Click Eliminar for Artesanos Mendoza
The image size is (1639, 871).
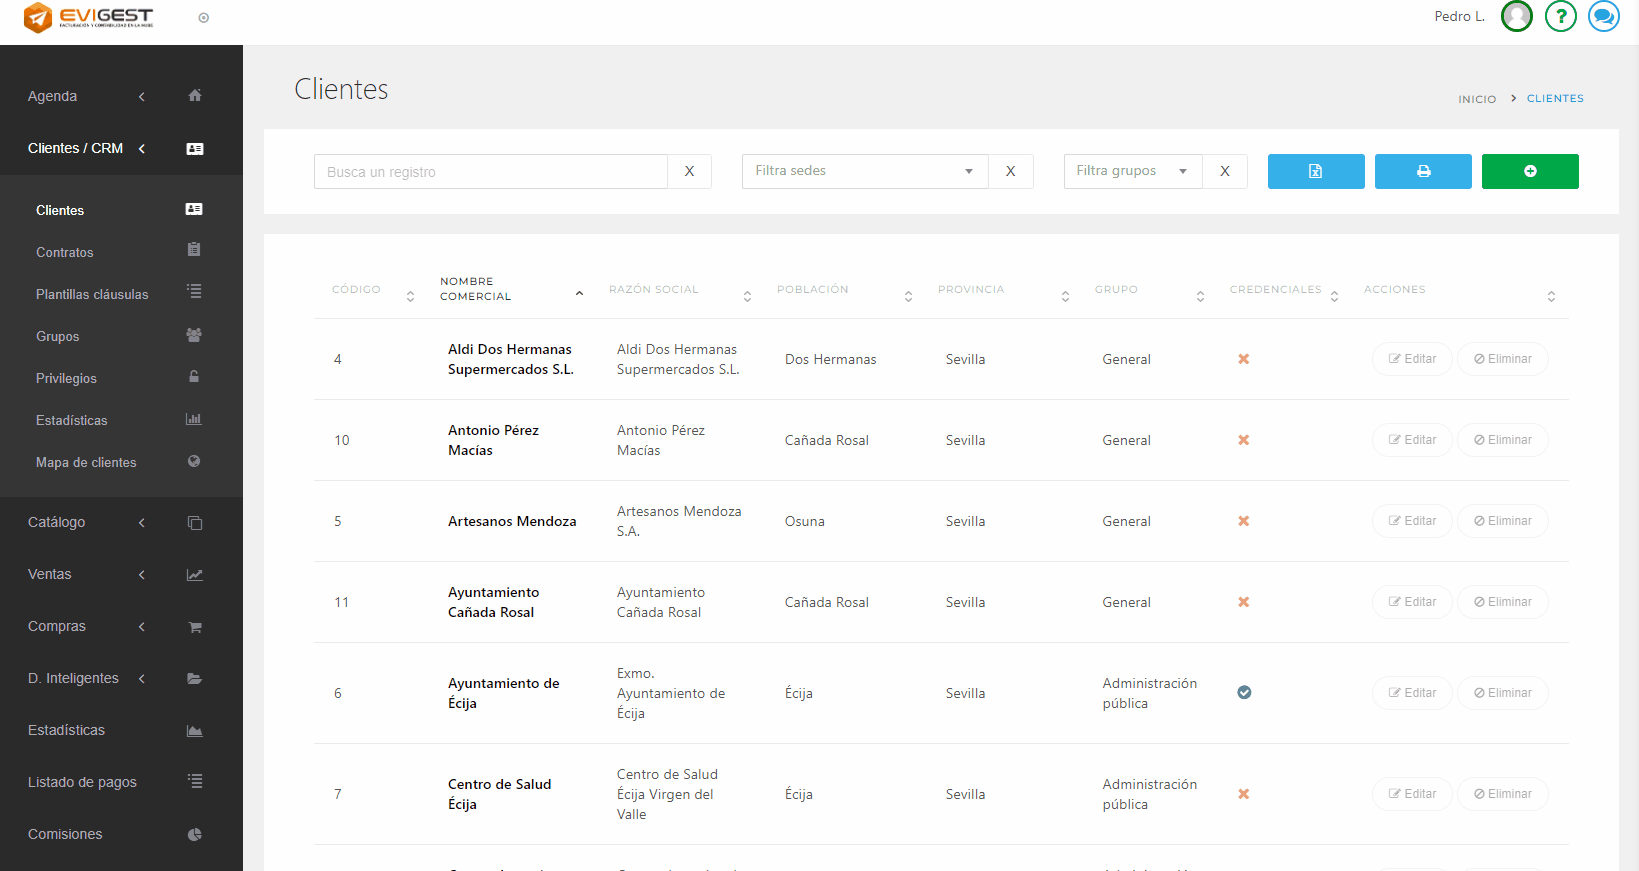1502,521
